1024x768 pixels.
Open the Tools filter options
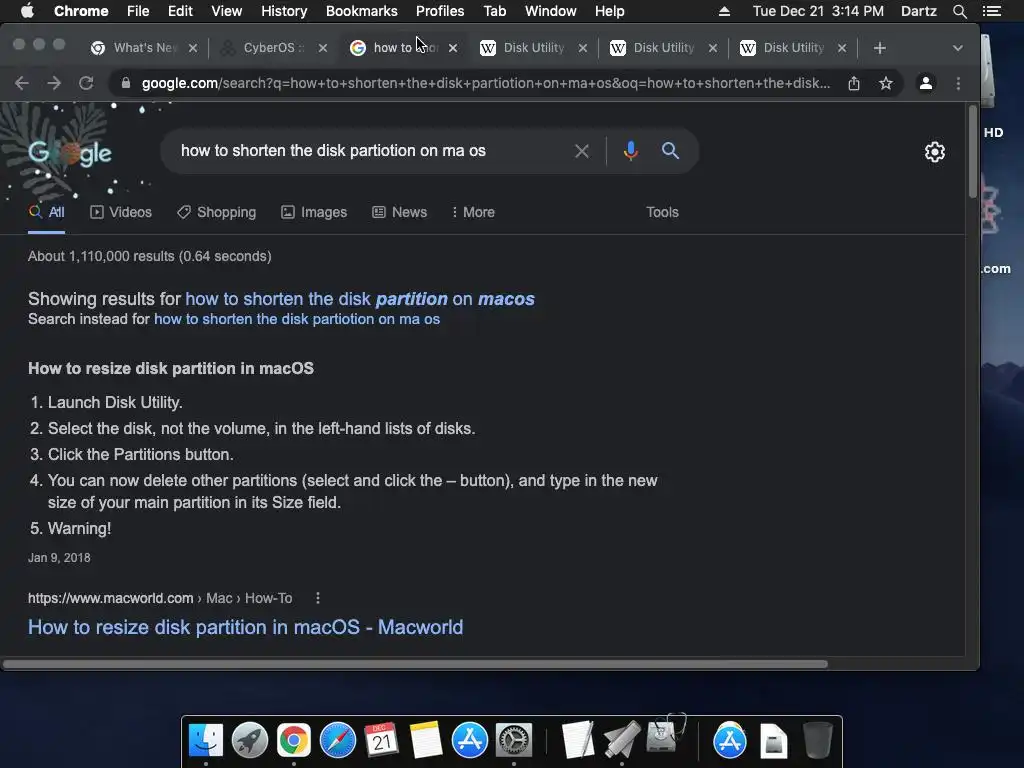(662, 212)
